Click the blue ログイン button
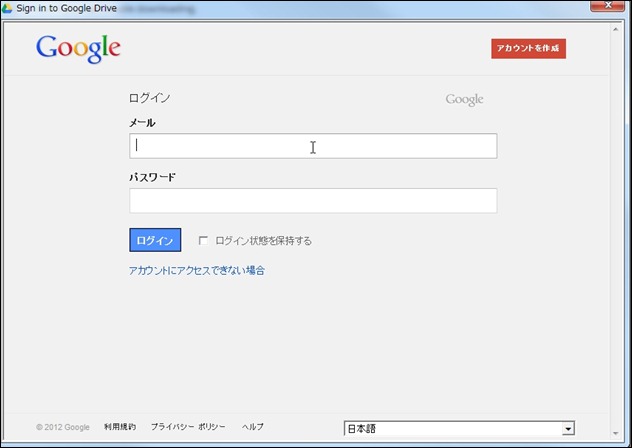This screenshot has width=632, height=448. tap(155, 240)
